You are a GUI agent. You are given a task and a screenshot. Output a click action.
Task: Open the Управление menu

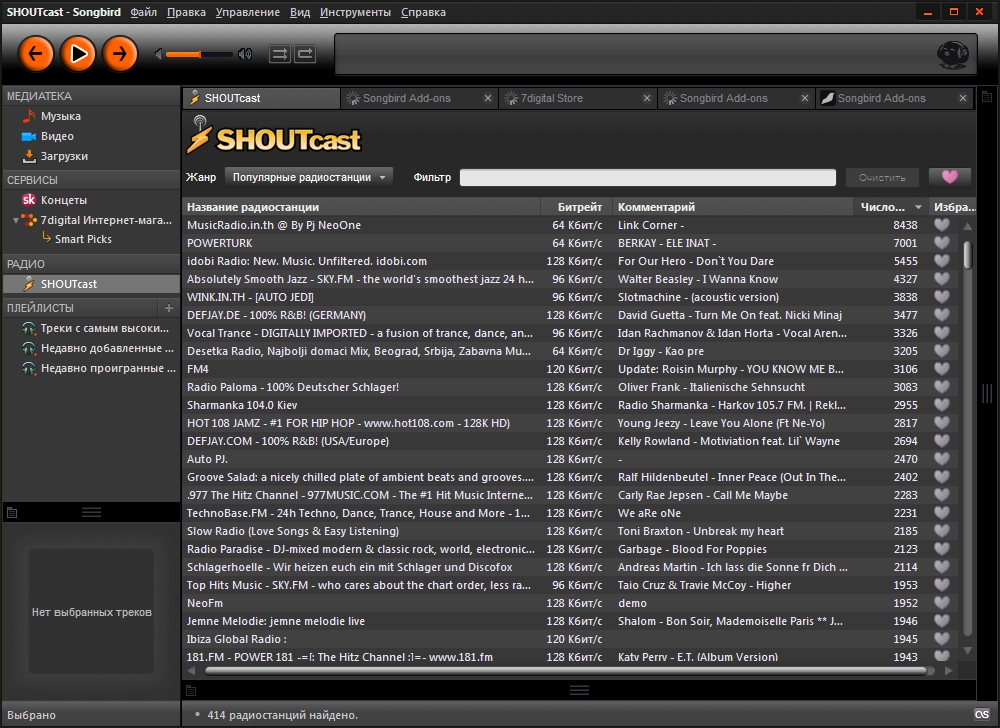[247, 12]
